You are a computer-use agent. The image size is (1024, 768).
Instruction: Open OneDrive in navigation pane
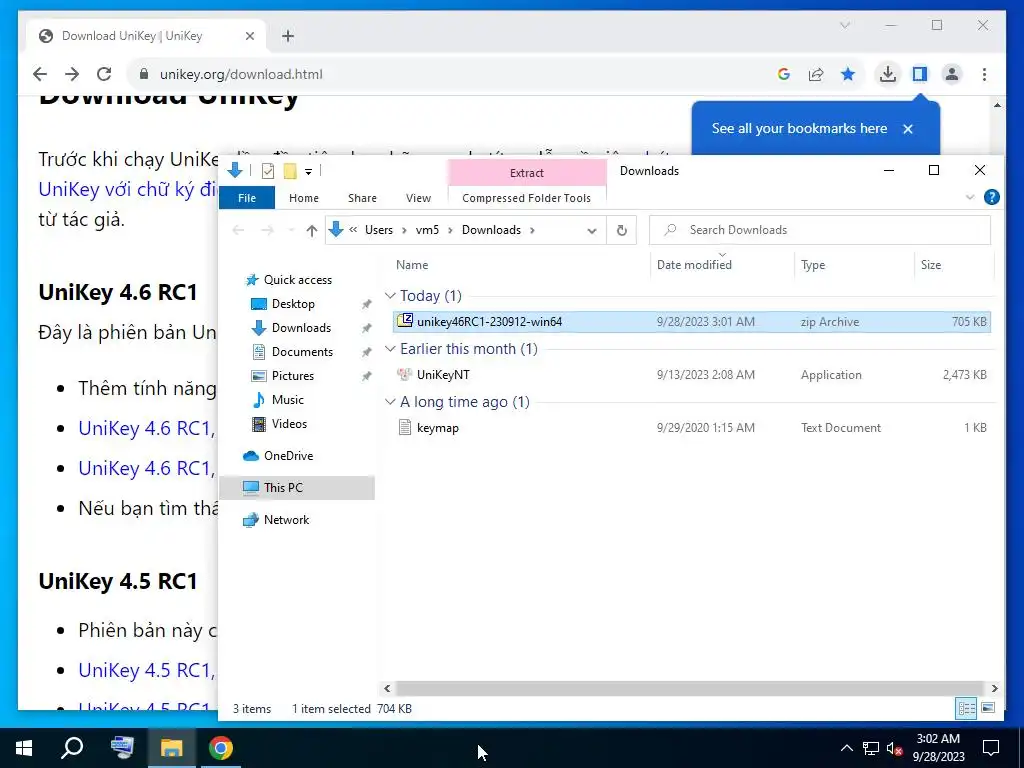[x=288, y=456]
